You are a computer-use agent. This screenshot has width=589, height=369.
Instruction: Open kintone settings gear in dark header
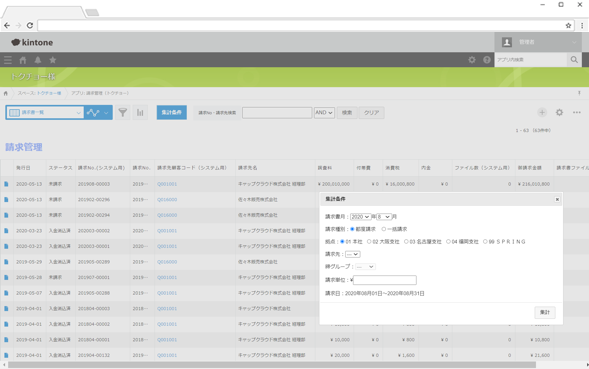pyautogui.click(x=472, y=60)
